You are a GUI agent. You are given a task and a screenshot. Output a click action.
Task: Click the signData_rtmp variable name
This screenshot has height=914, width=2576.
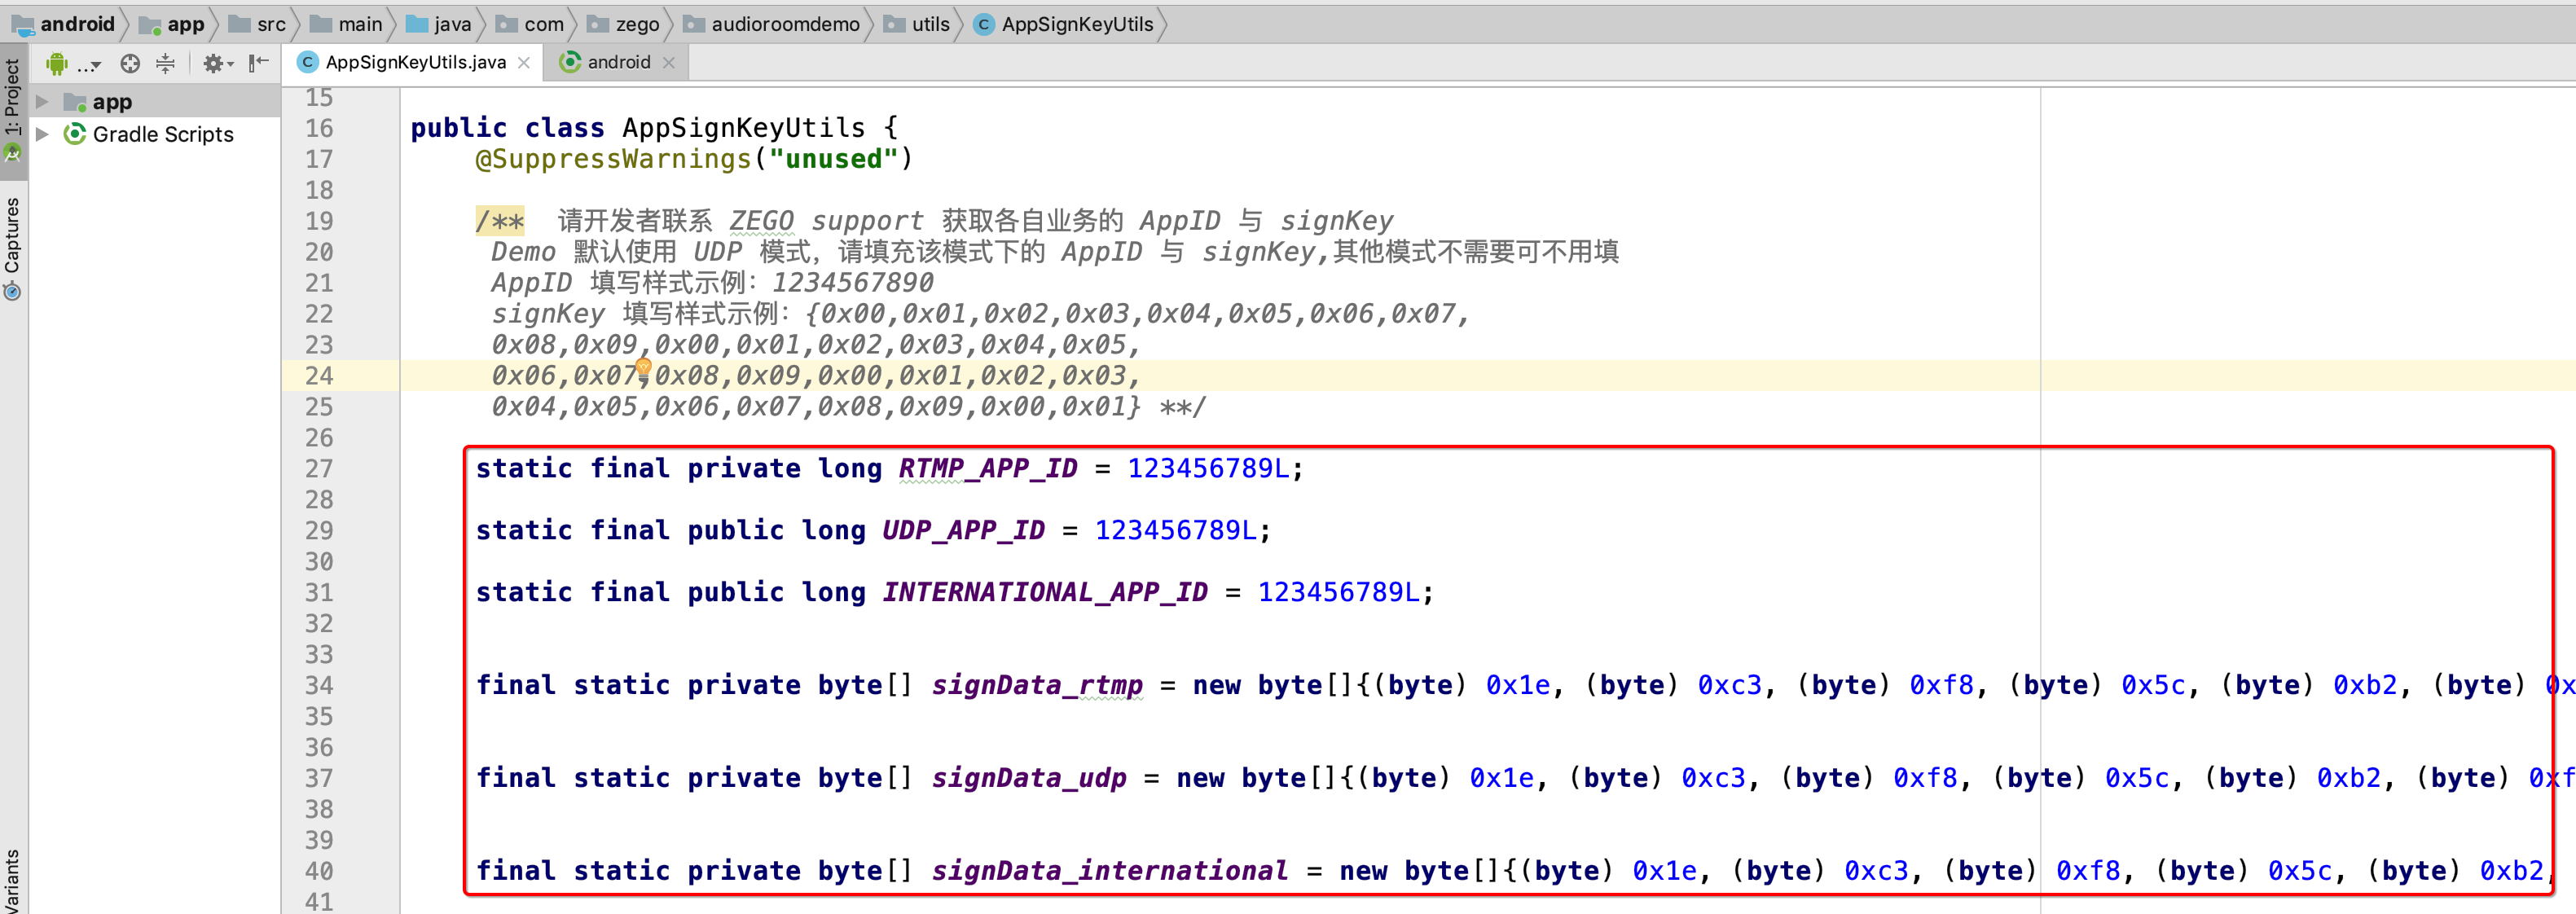point(1037,685)
